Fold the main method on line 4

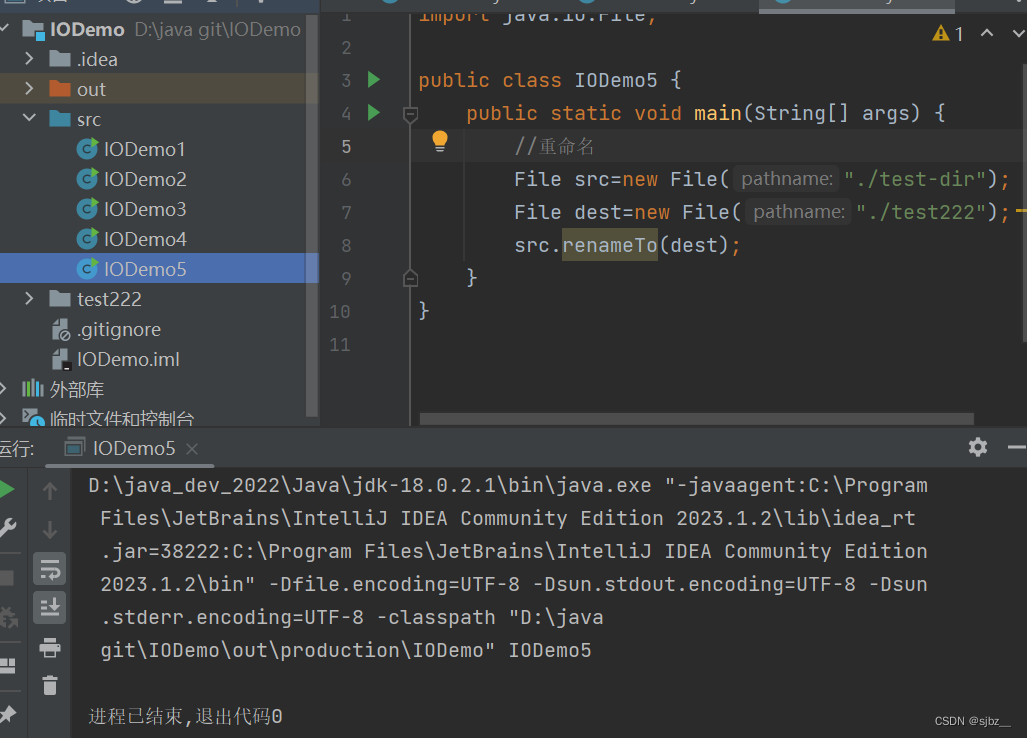pos(410,115)
